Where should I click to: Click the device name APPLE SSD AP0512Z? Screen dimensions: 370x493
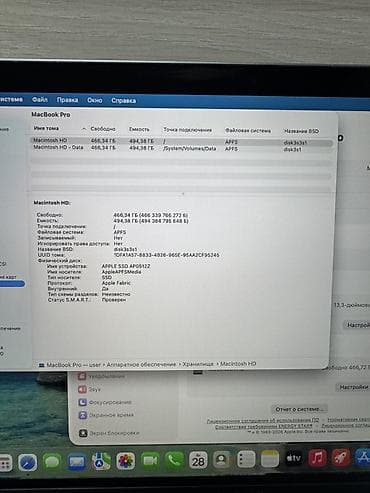[126, 266]
